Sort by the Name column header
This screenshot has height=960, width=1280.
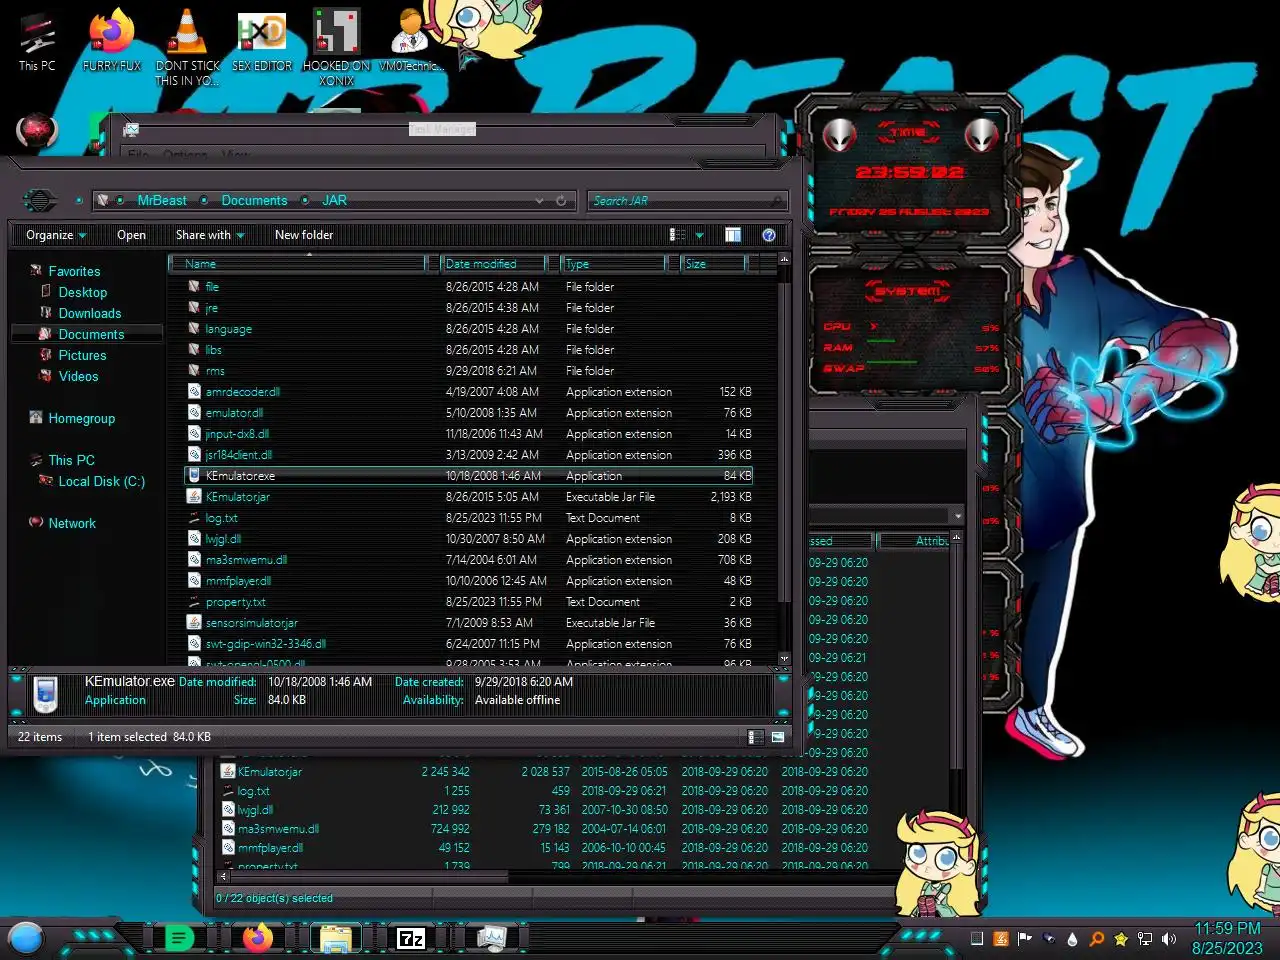pos(298,264)
